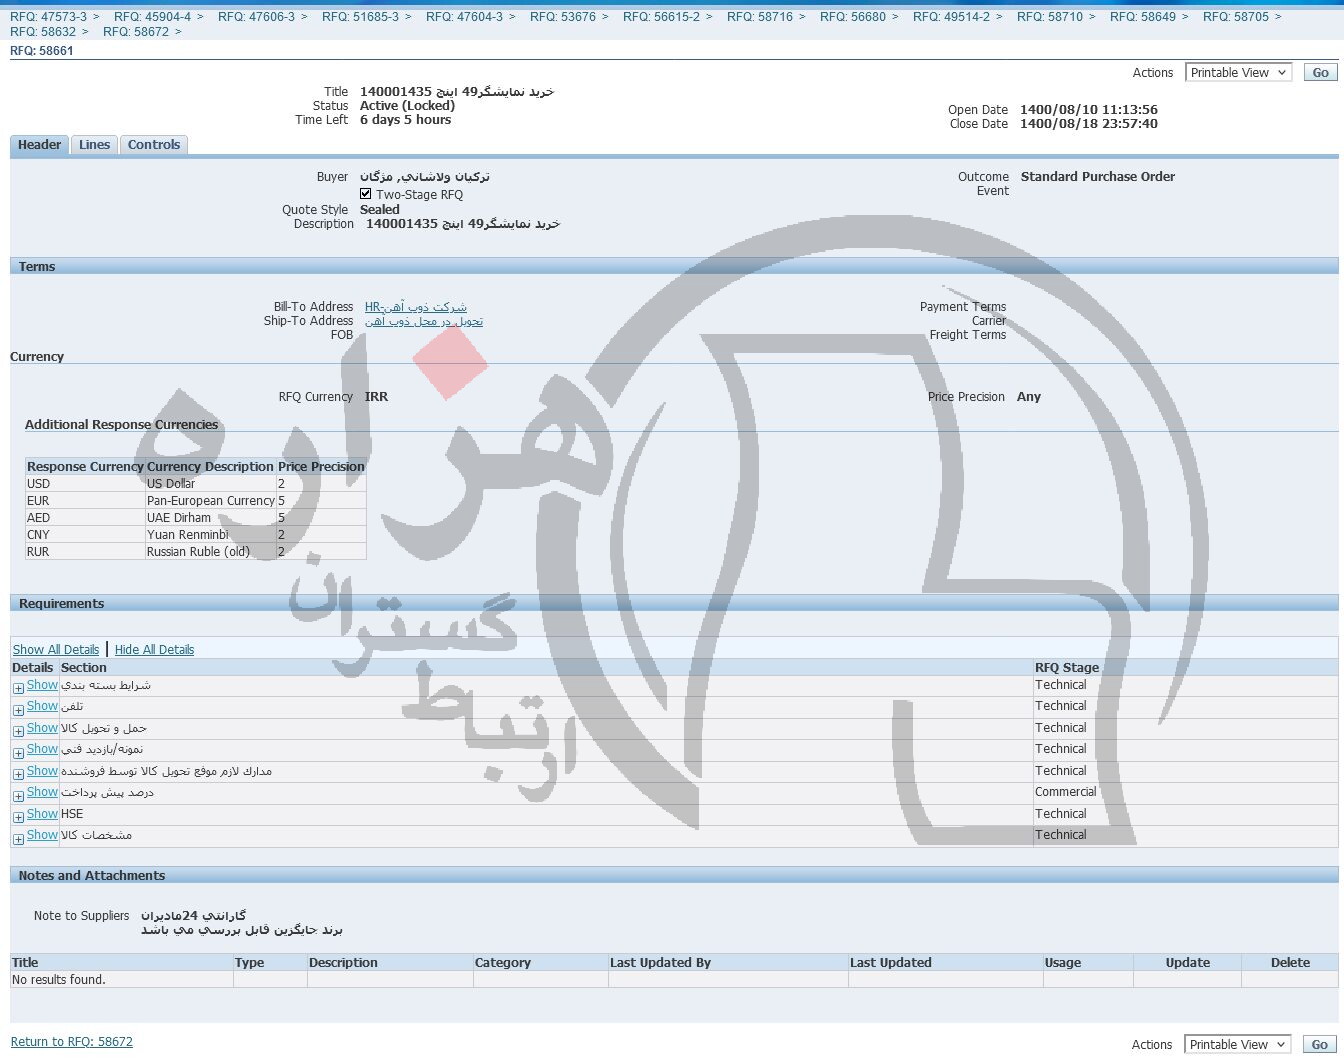1344x1061 pixels.
Task: Open the bottom Actions dropdown menu
Action: pyautogui.click(x=1237, y=1044)
